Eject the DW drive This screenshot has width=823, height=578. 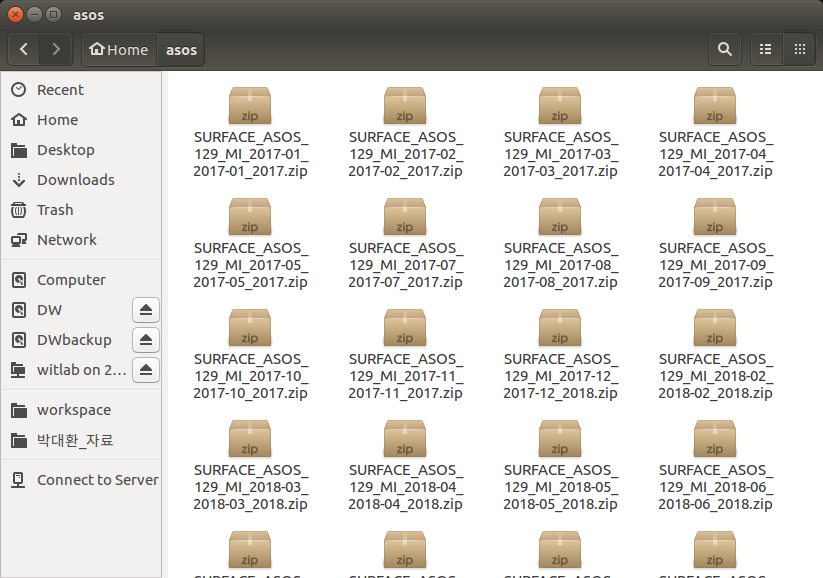point(146,310)
